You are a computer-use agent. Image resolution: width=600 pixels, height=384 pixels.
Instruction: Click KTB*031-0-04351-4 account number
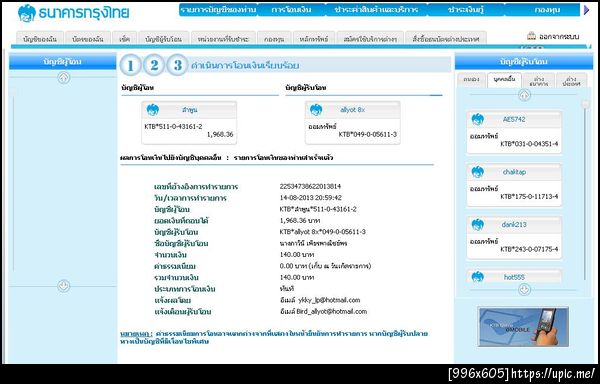tap(529, 144)
